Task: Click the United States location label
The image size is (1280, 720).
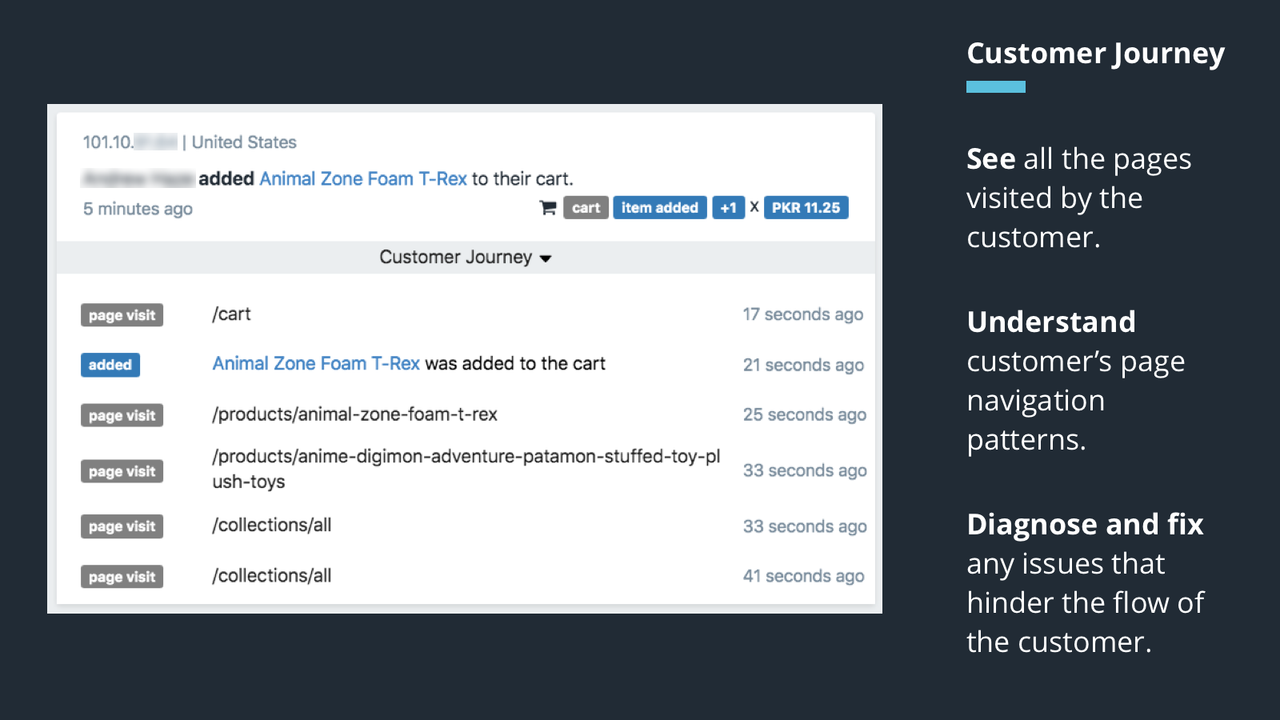Action: (243, 142)
